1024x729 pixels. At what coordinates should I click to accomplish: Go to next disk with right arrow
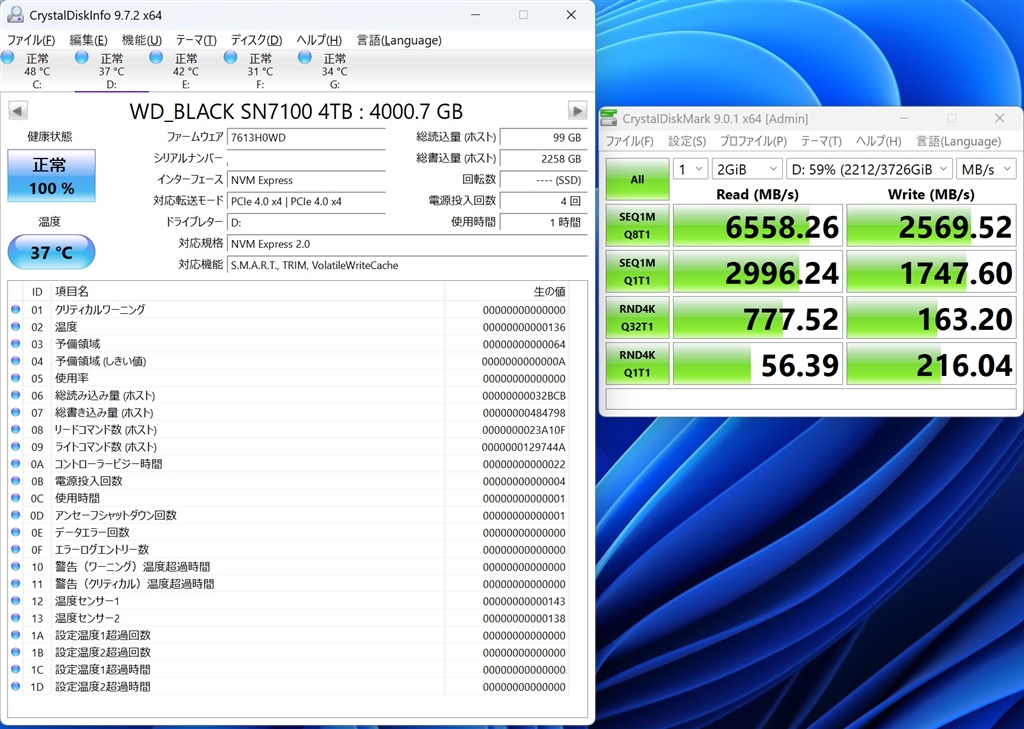[577, 110]
